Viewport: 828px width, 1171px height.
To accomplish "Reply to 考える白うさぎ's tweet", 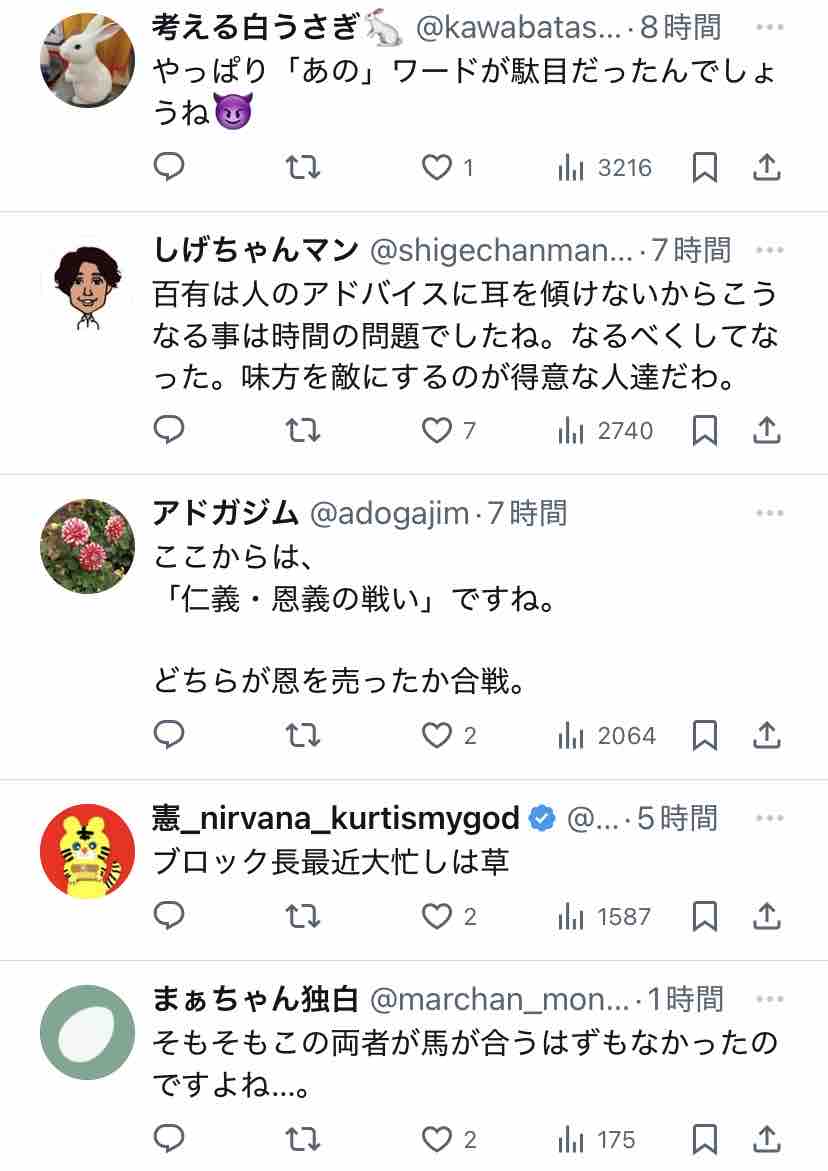I will click(170, 168).
